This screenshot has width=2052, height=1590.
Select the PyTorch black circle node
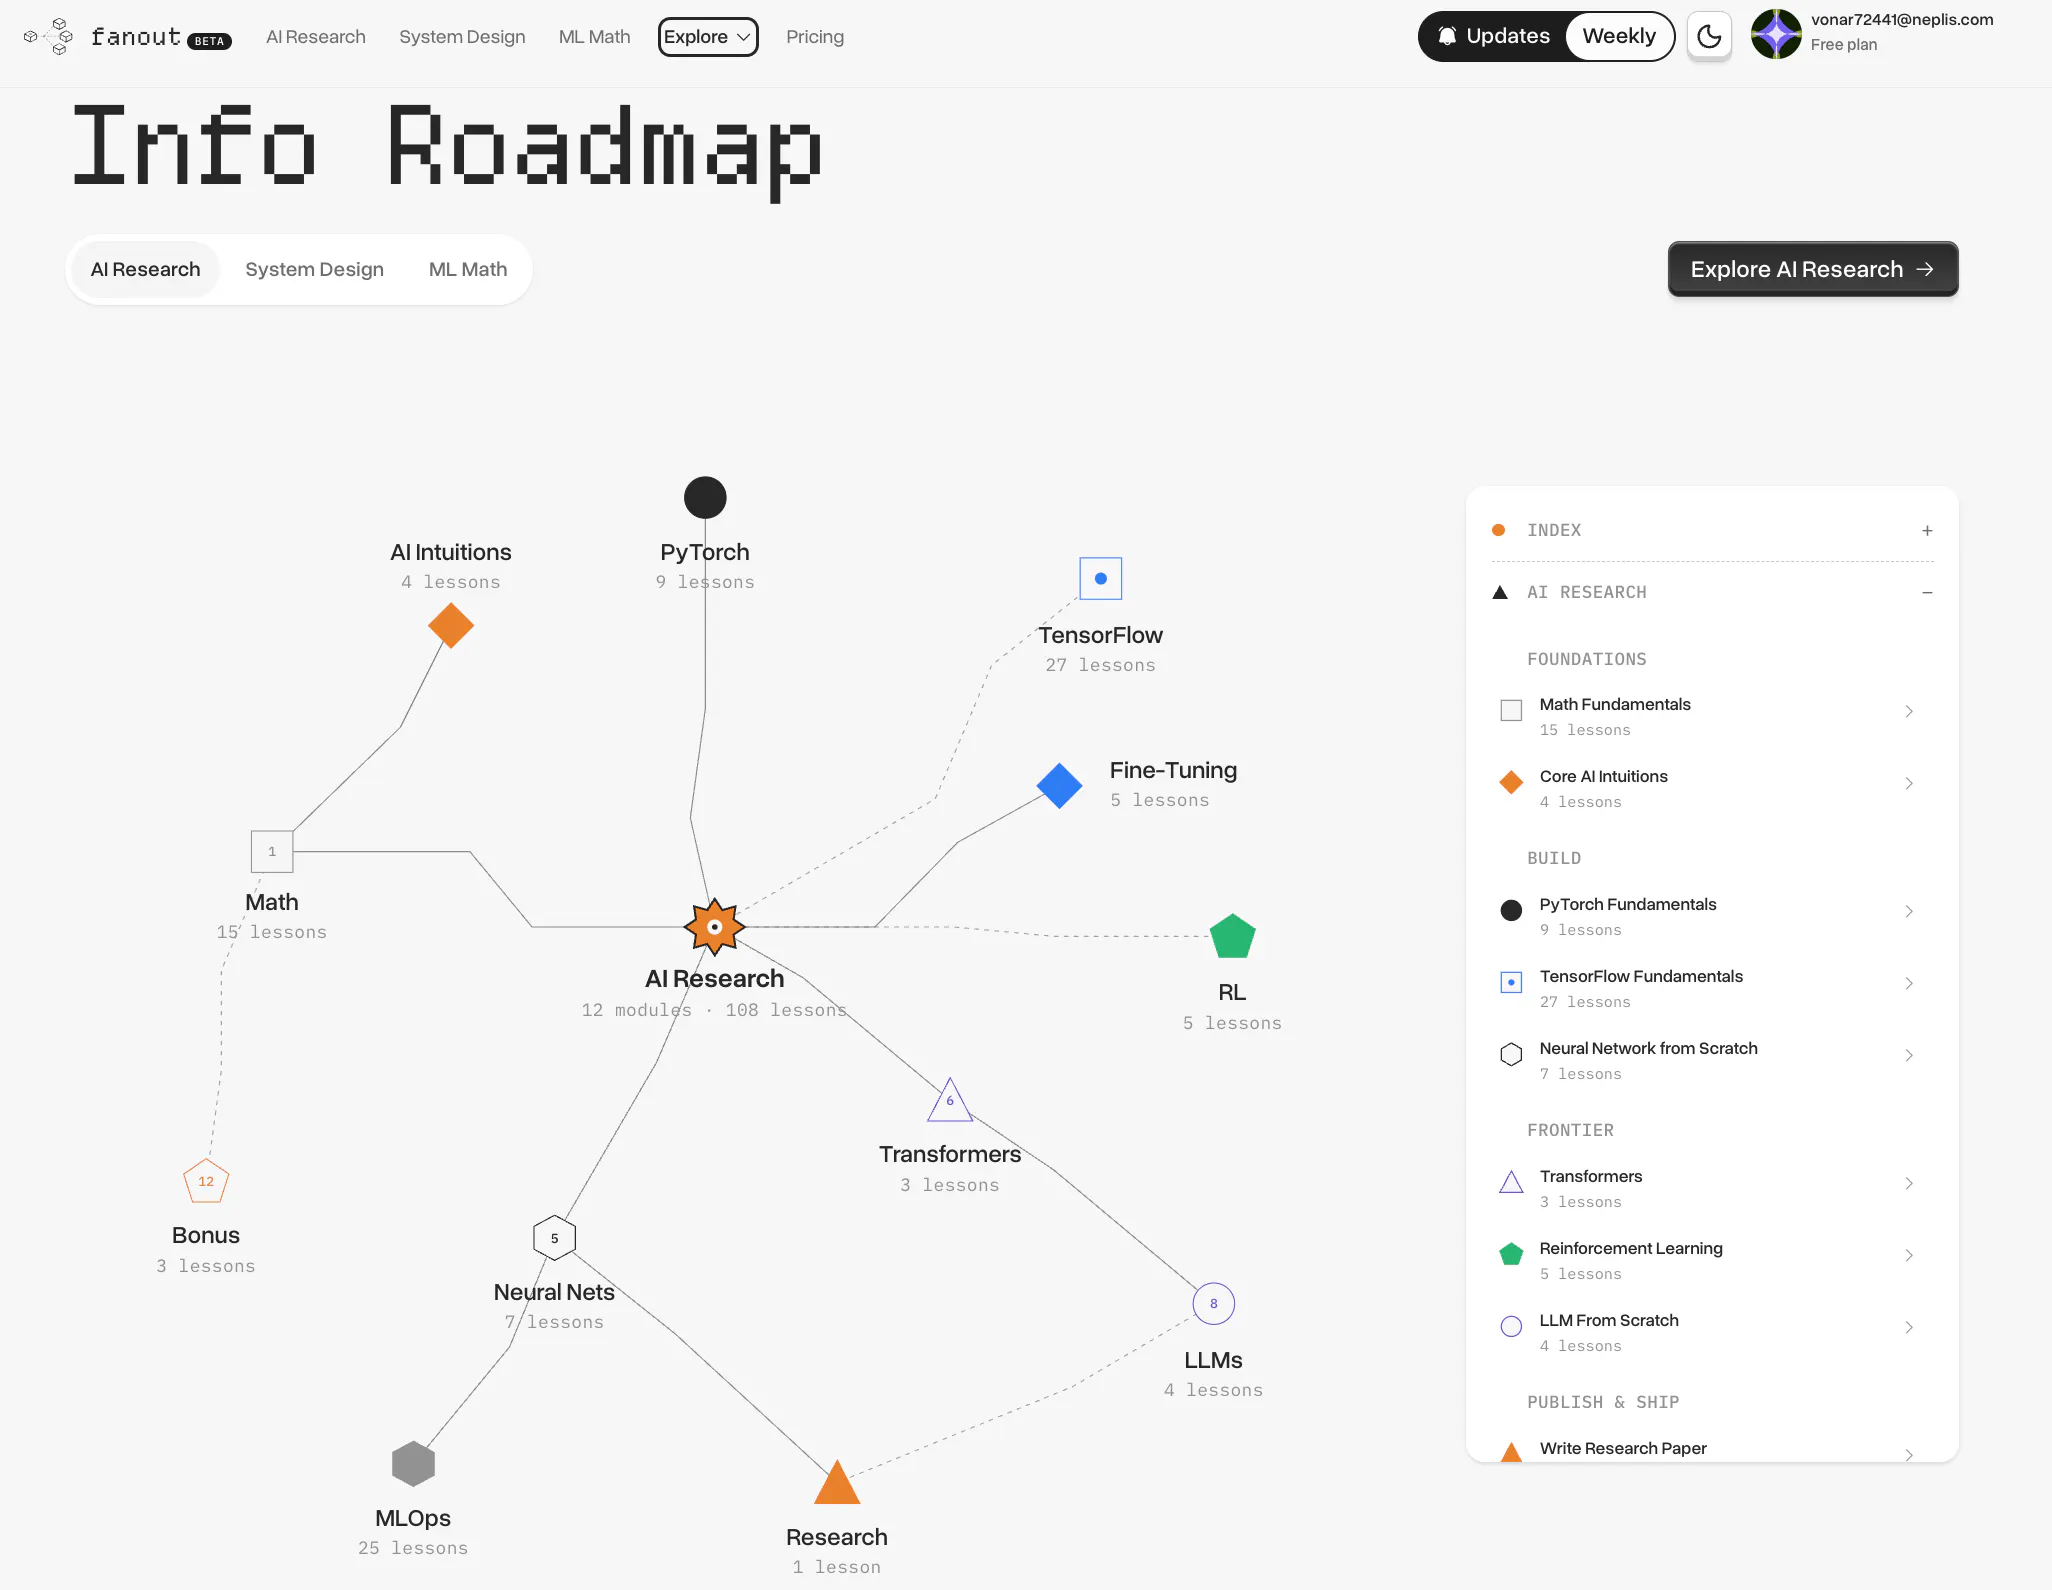705,497
